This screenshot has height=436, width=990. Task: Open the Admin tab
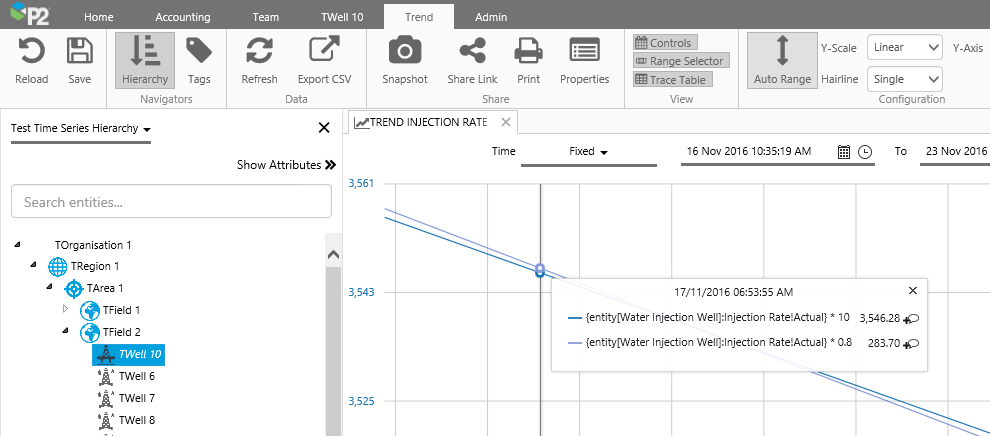click(x=491, y=17)
